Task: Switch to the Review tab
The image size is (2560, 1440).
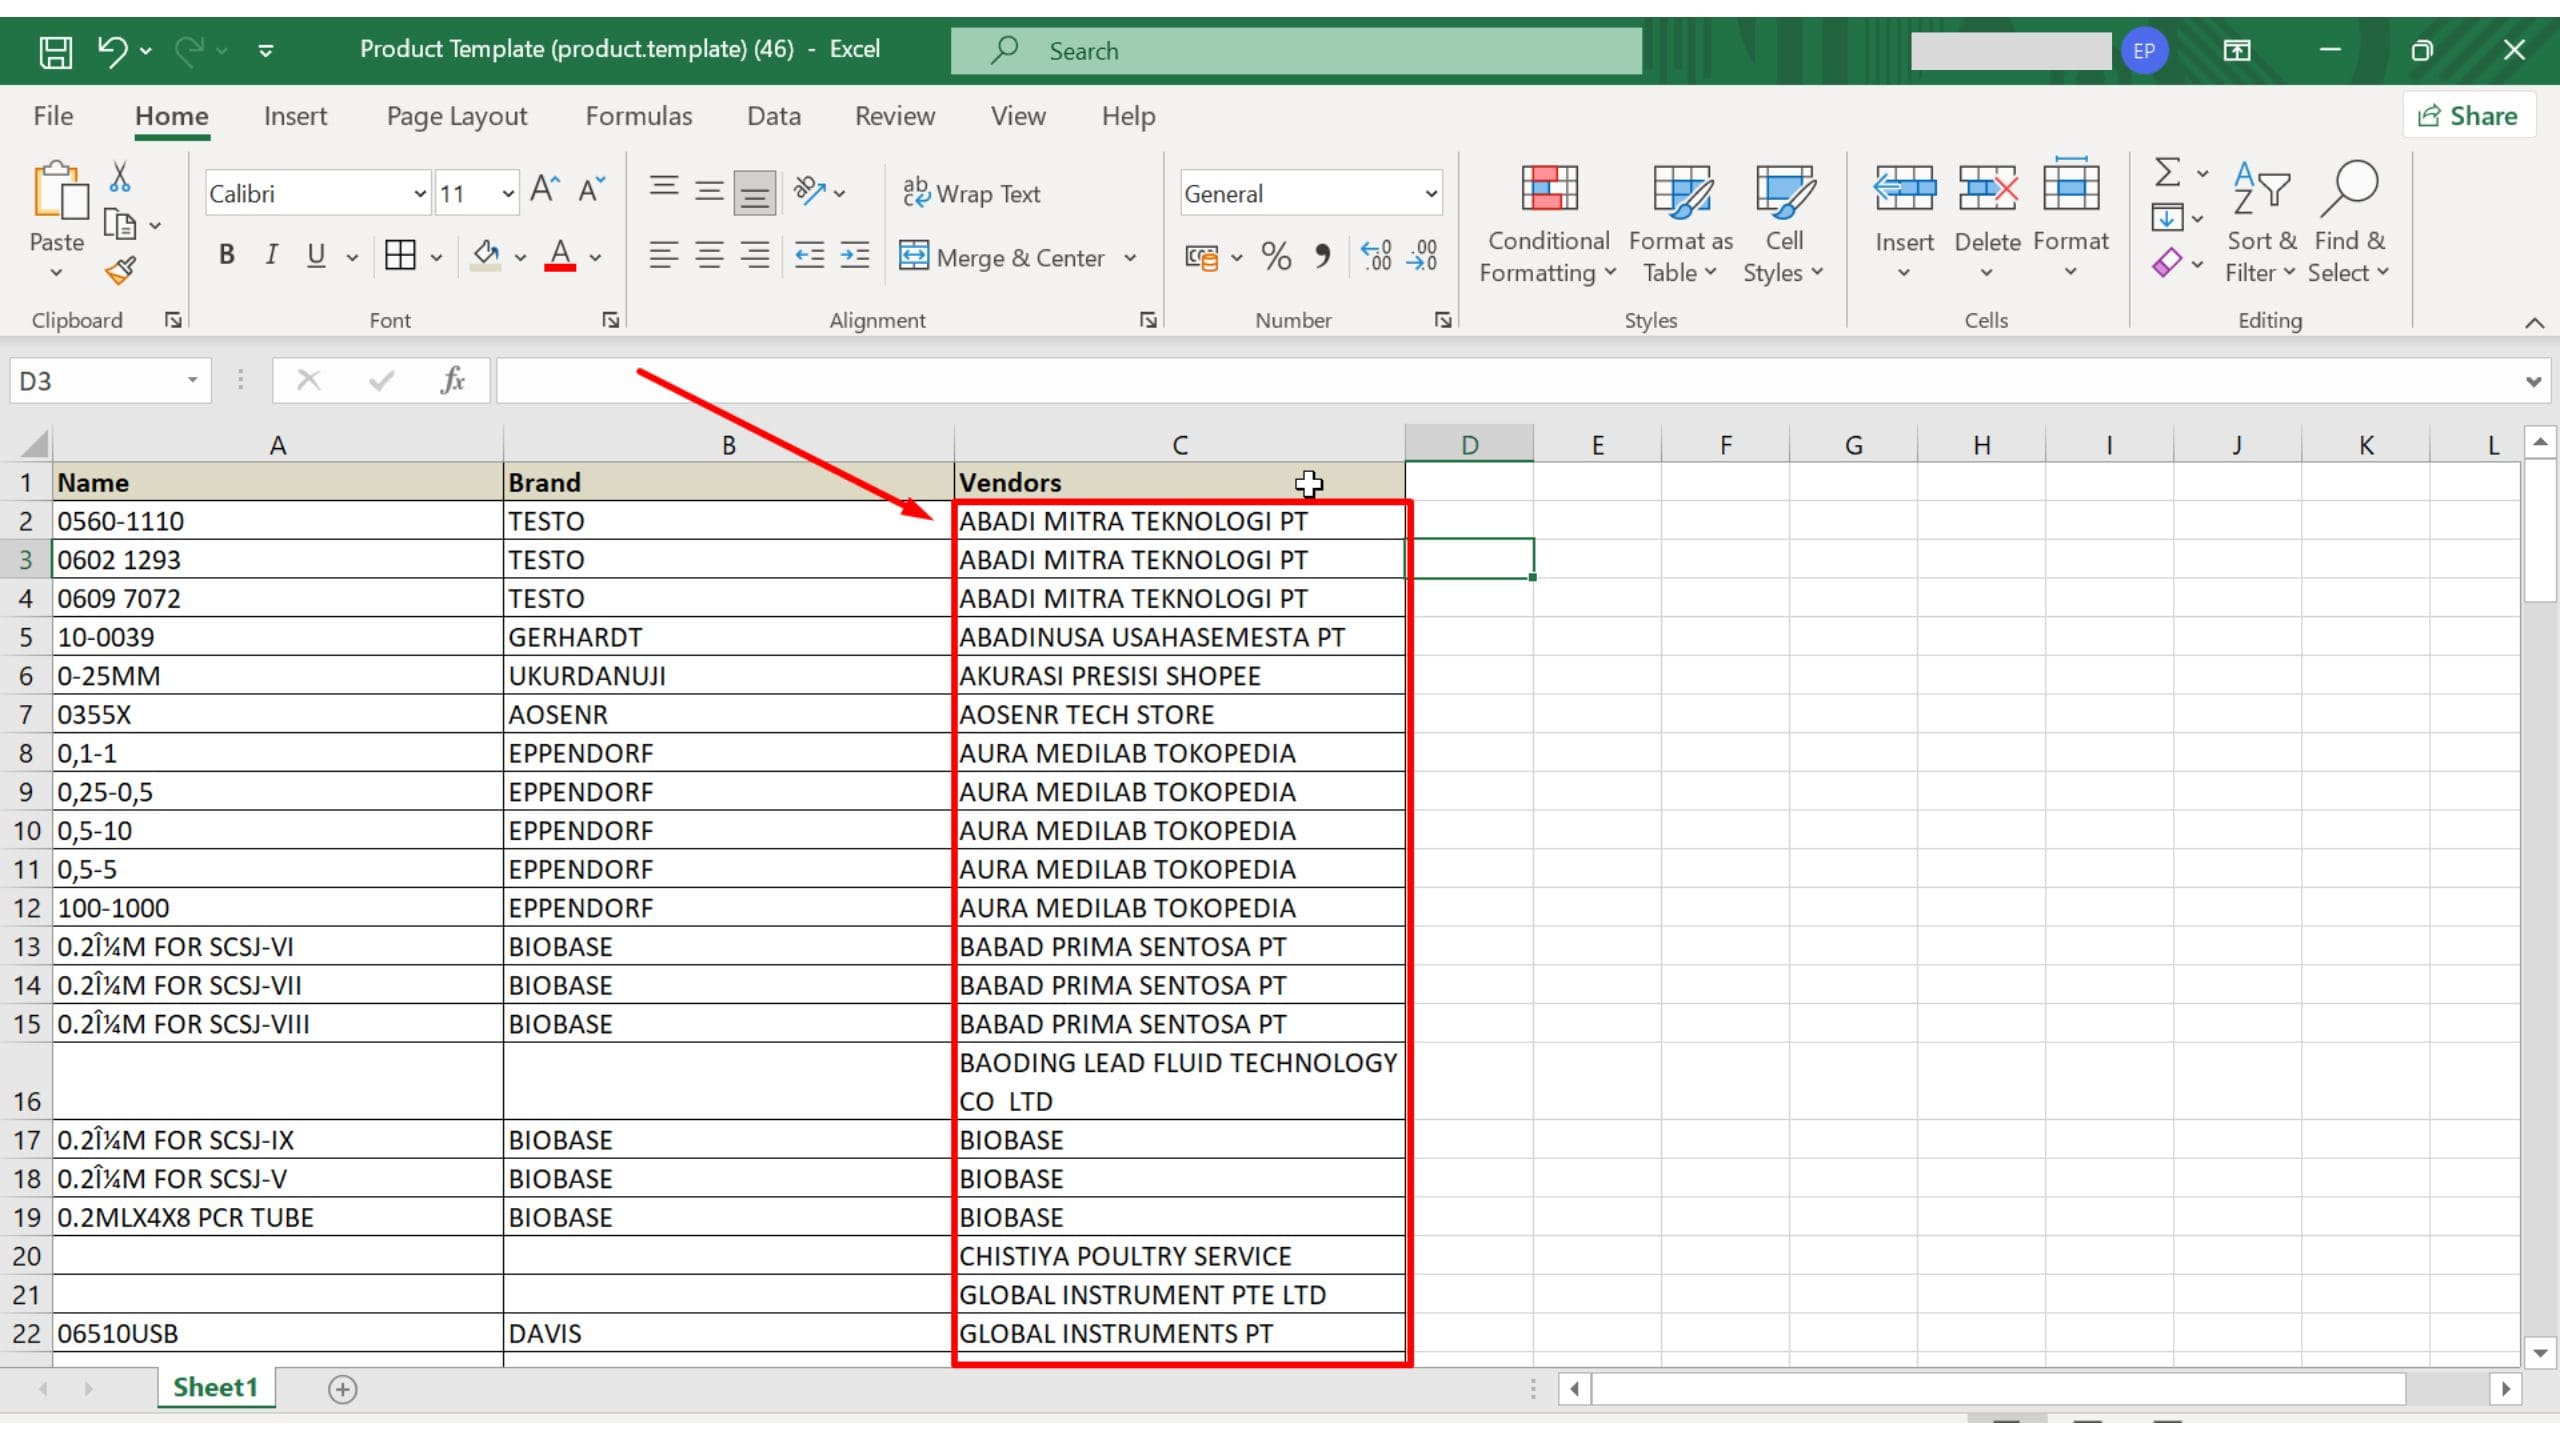Action: click(895, 116)
